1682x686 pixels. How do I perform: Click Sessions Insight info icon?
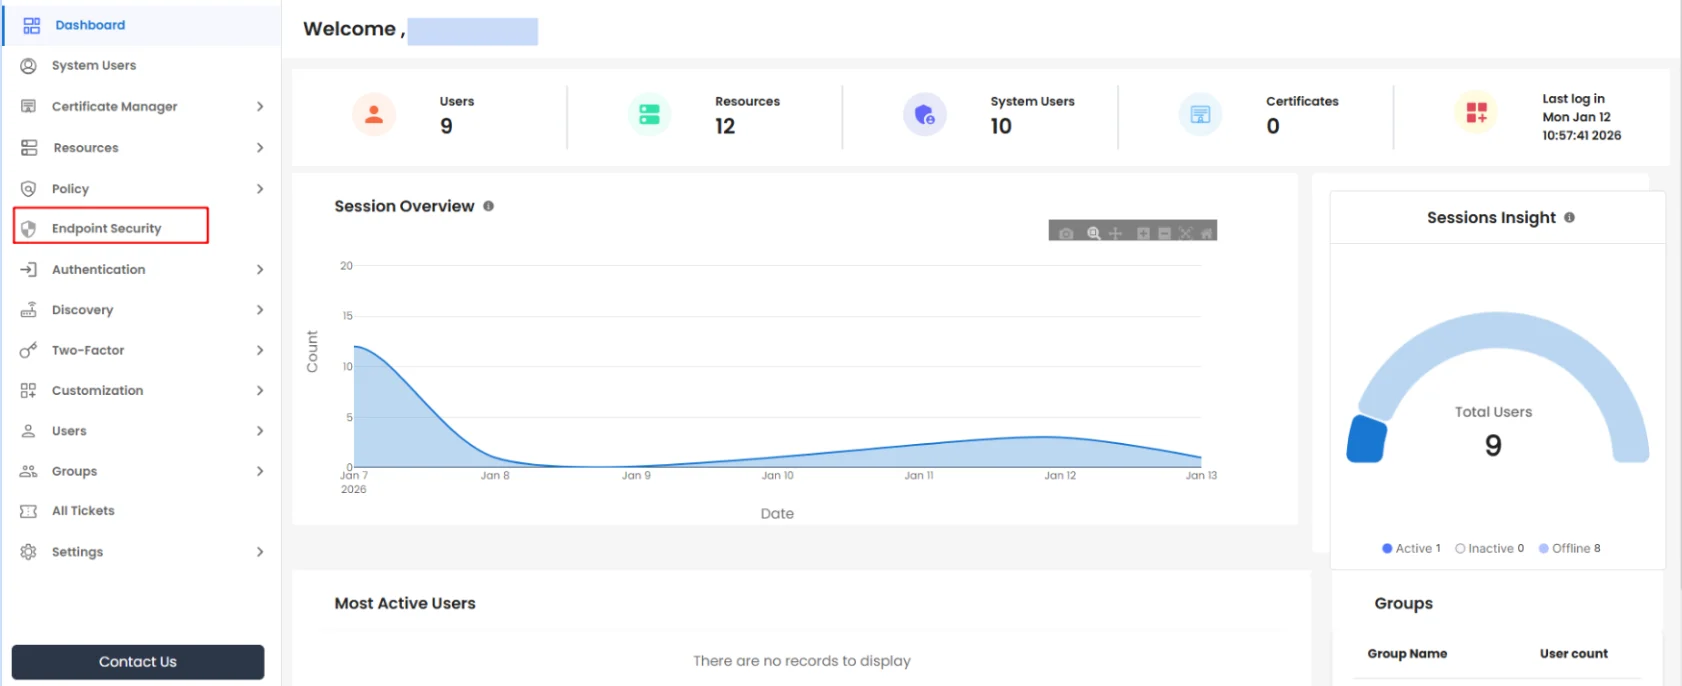point(1569,217)
